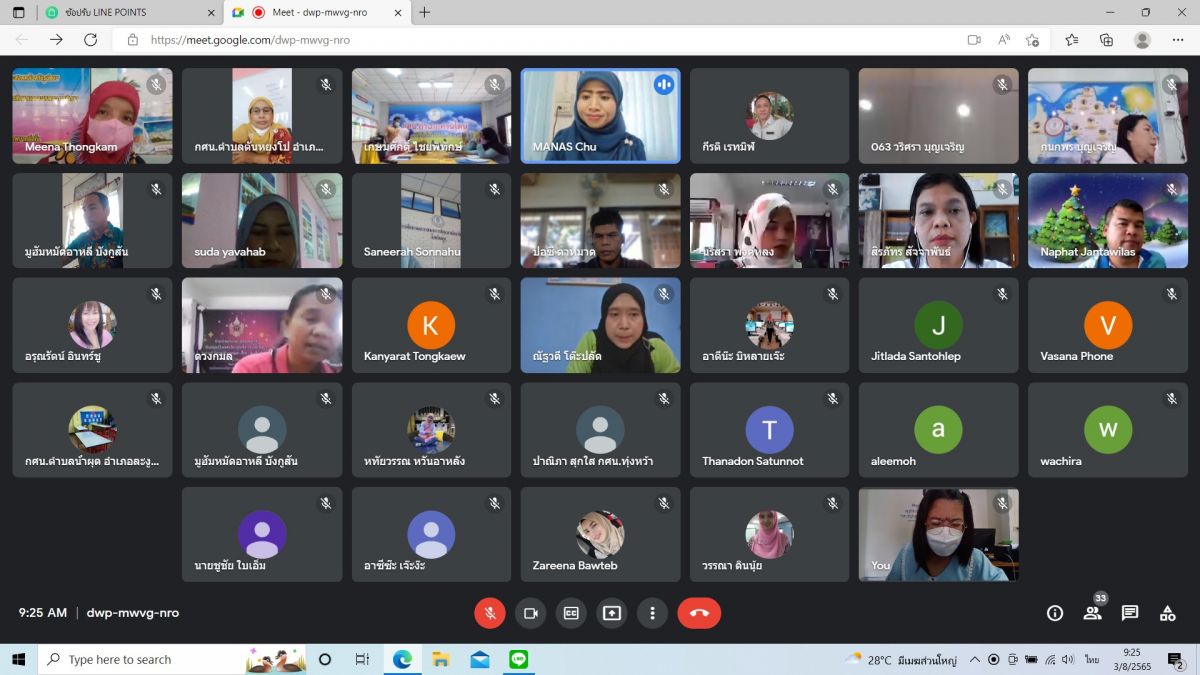This screenshot has height=675, width=1200.
Task: Open the more options three-dot menu
Action: coord(652,613)
